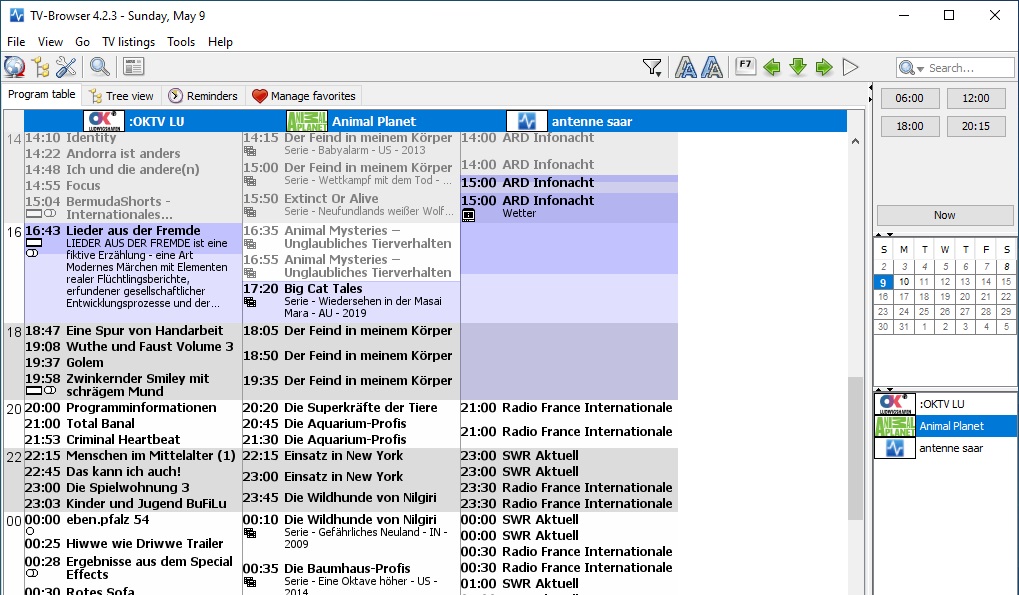
Task: Click the program table vertical scrollbar thumb
Action: (855, 448)
